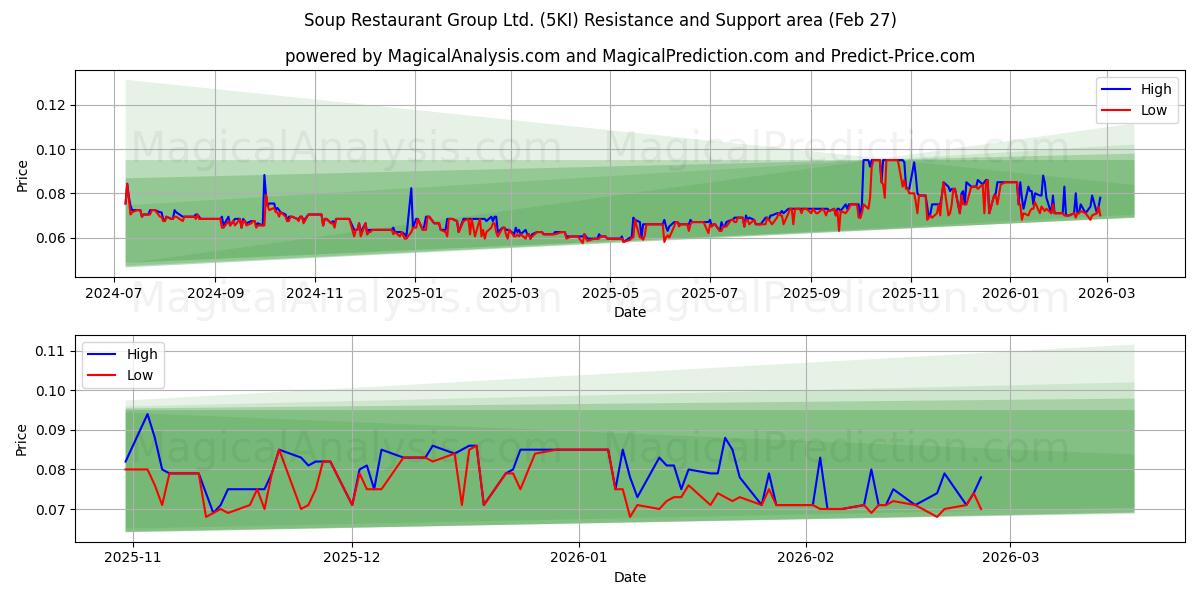Screen dimensions: 1200x600
Task: Click the early-November 0.094 peak on the lower chart's blue line
Action: pos(147,414)
